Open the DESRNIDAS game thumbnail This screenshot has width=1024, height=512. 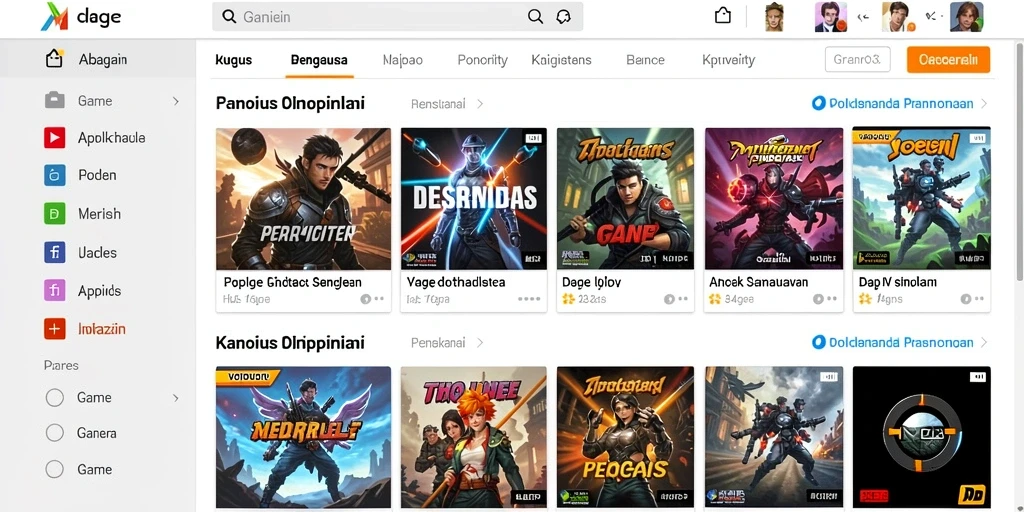pyautogui.click(x=473, y=199)
